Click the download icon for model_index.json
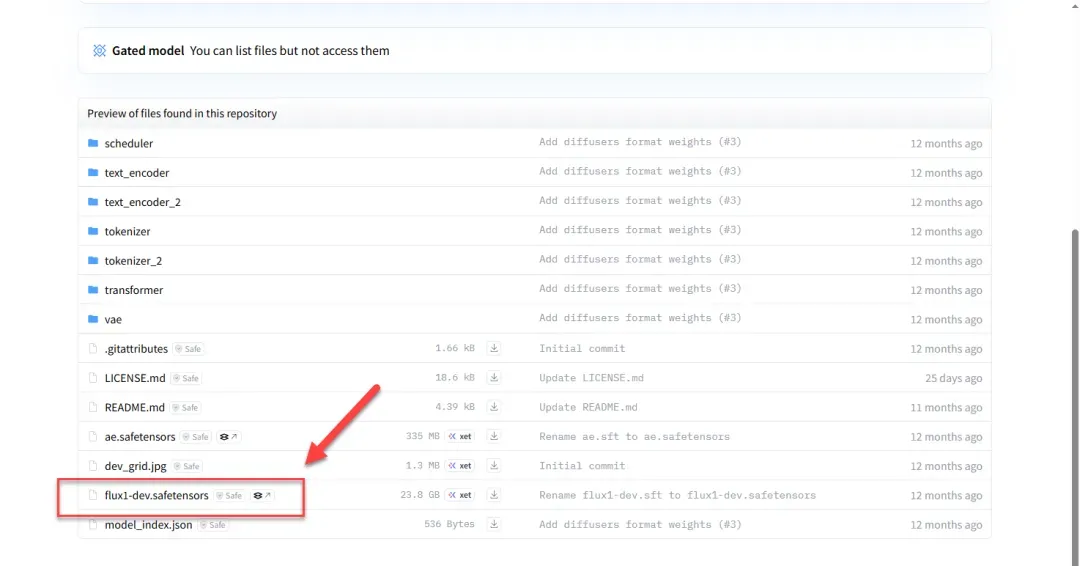Screen dimensions: 1080x566 pyautogui.click(x=493, y=524)
